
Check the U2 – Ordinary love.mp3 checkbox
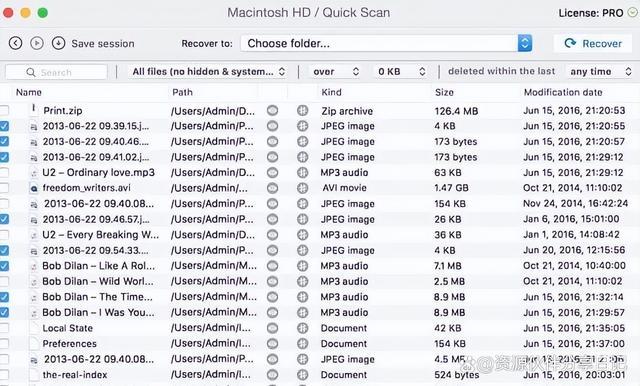tap(4, 173)
